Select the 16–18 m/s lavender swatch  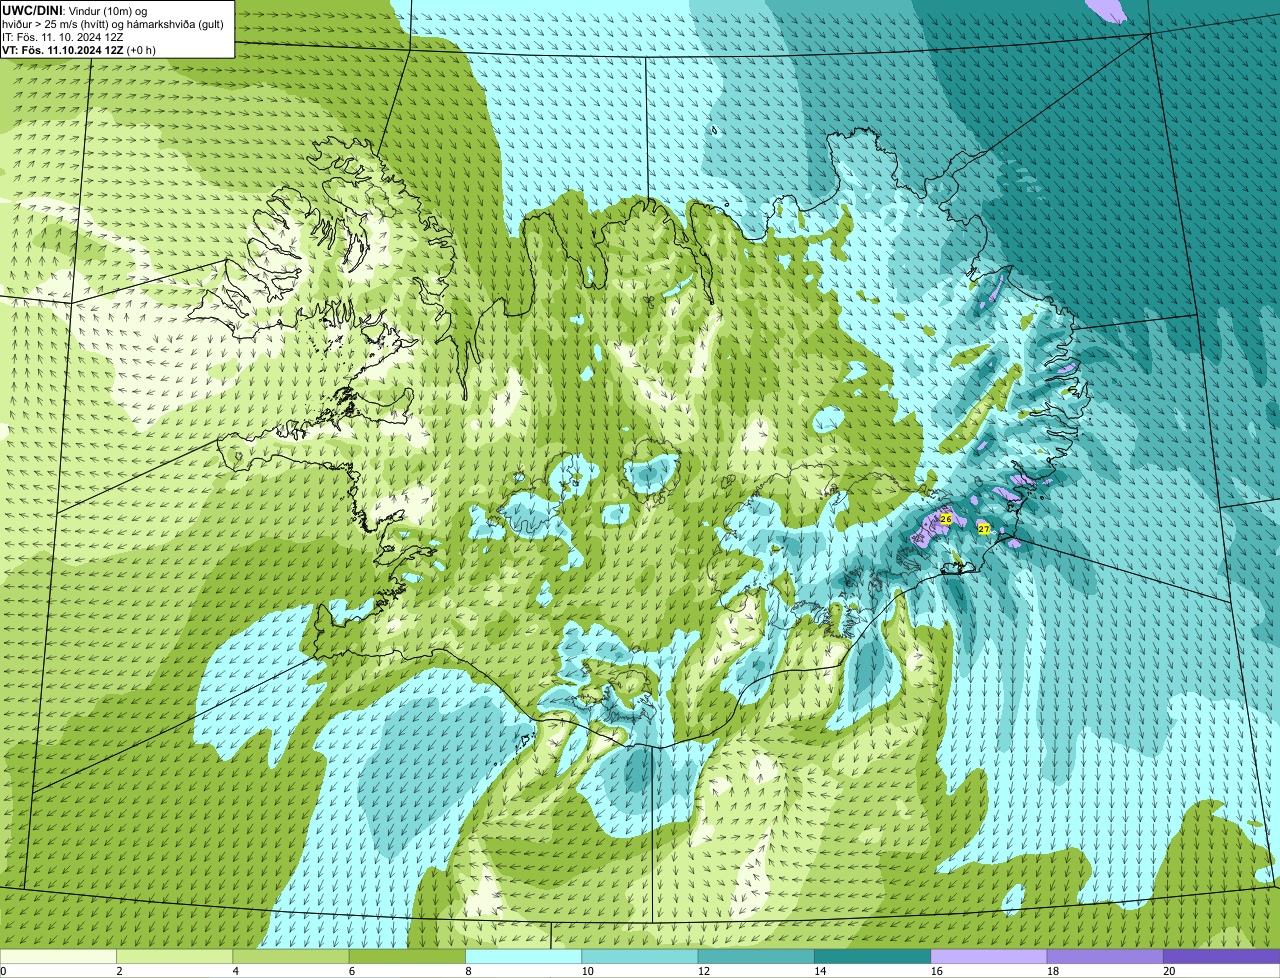click(x=989, y=956)
